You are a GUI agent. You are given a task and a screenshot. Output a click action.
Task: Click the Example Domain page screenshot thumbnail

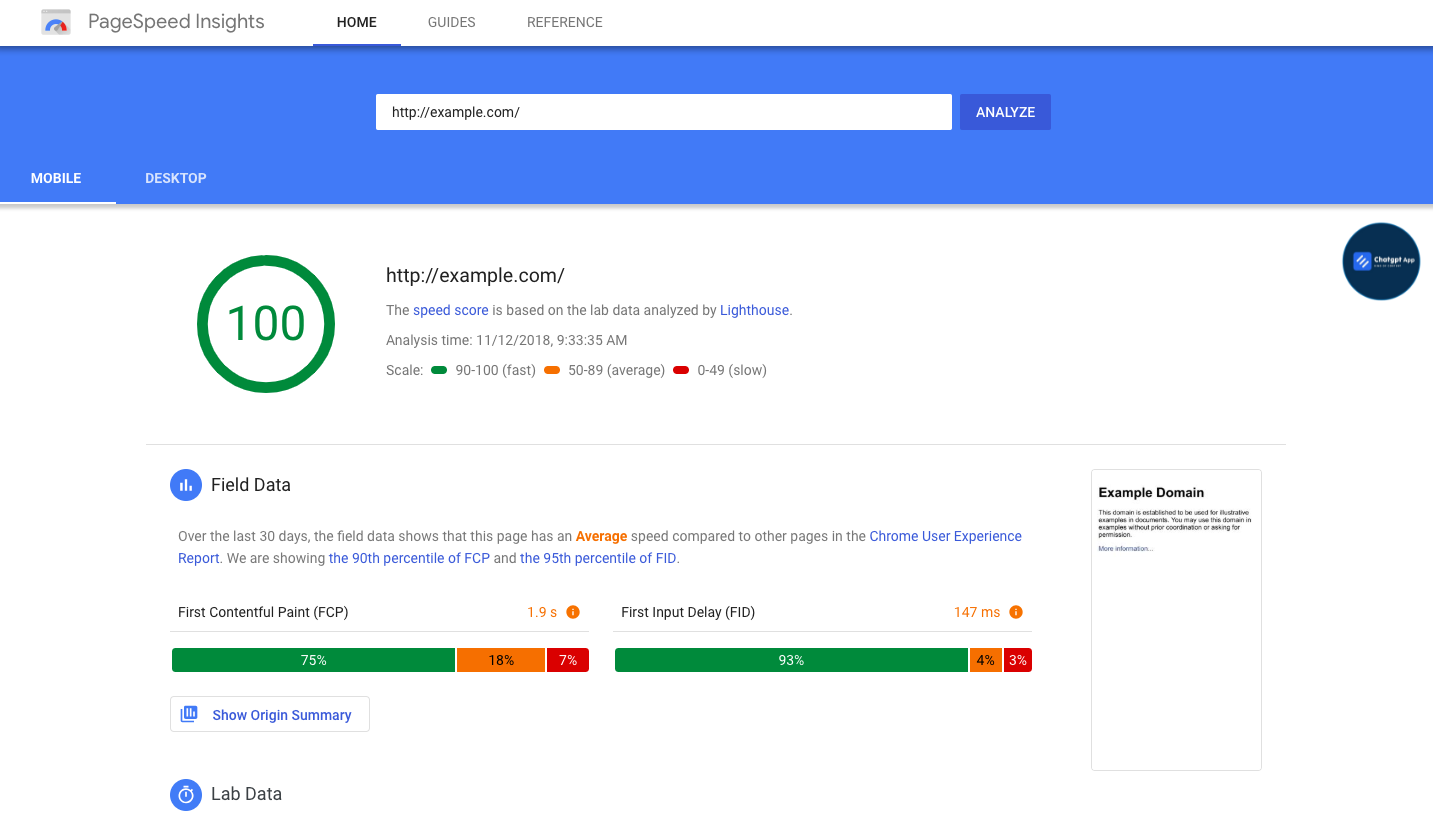click(1176, 620)
